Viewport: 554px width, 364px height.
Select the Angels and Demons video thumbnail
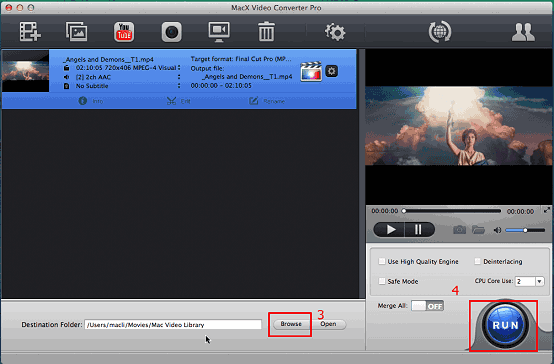(x=25, y=71)
